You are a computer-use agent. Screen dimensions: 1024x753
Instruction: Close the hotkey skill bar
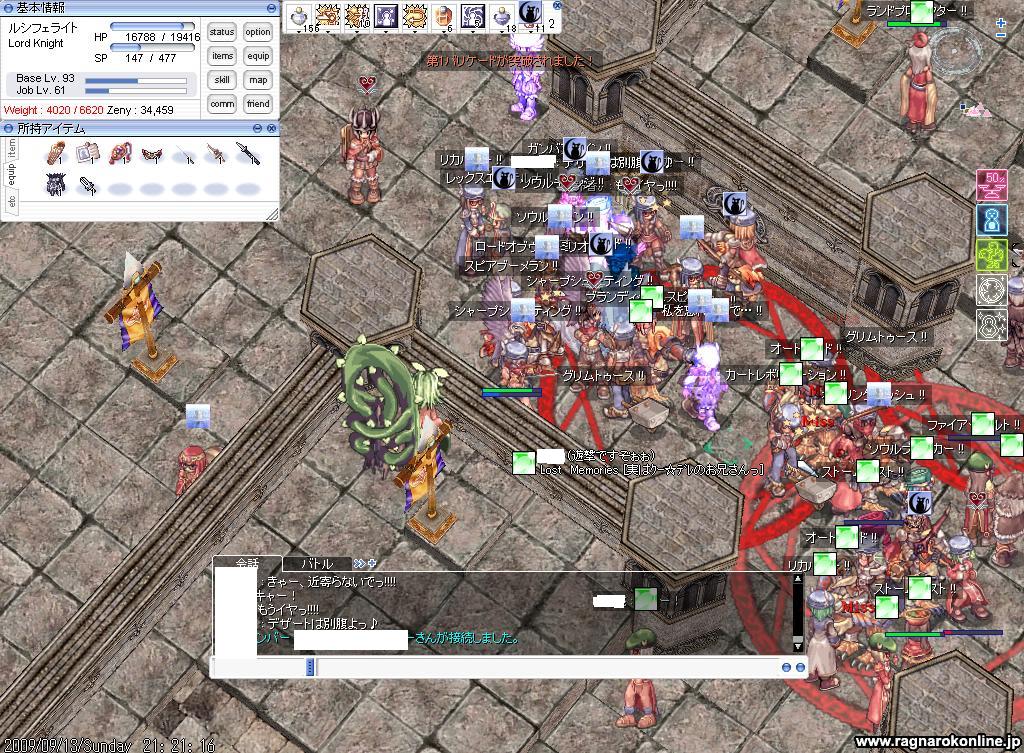point(557,6)
